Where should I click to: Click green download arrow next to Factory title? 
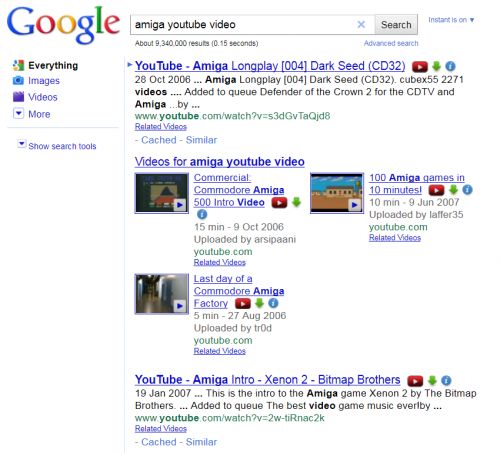pos(259,303)
